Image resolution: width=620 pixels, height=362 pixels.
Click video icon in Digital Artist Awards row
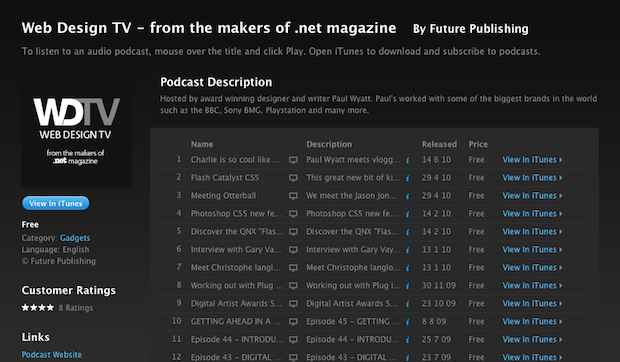pyautogui.click(x=293, y=304)
